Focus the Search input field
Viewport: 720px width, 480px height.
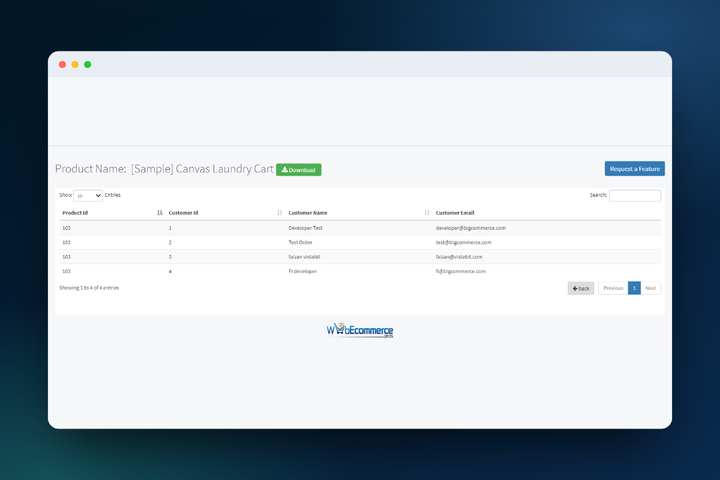click(635, 195)
